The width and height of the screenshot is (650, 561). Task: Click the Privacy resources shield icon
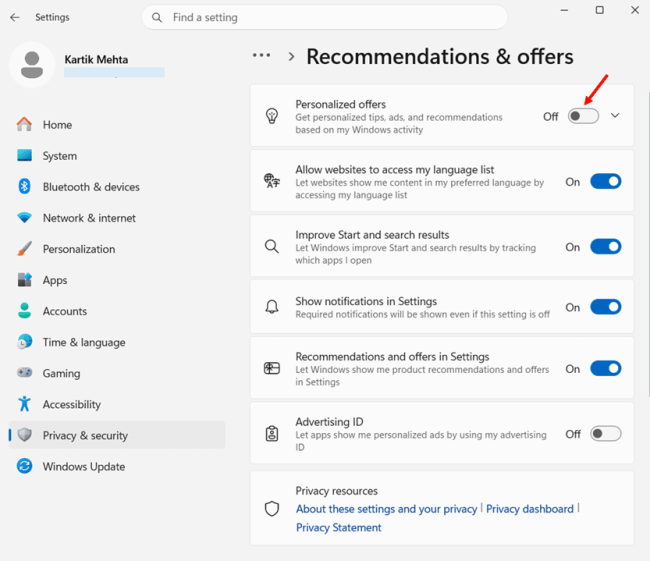[x=272, y=509]
